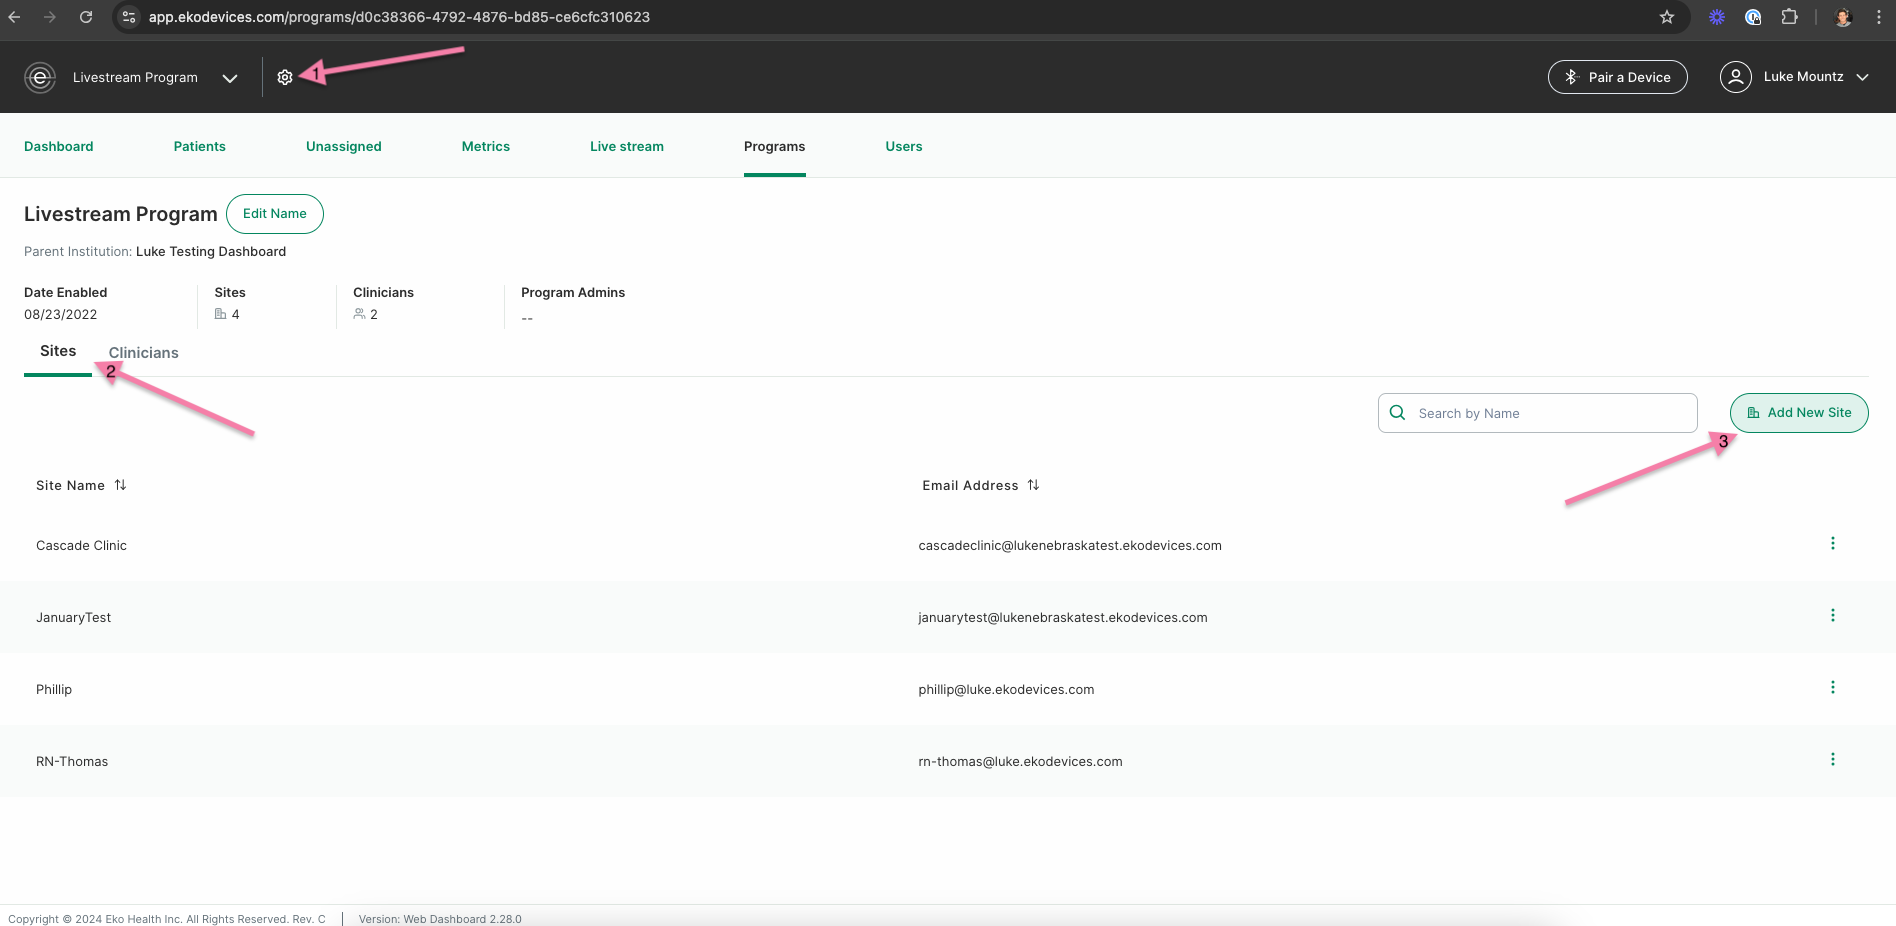This screenshot has width=1896, height=926.
Task: Bookmark this page with the star icon
Action: tap(1666, 17)
